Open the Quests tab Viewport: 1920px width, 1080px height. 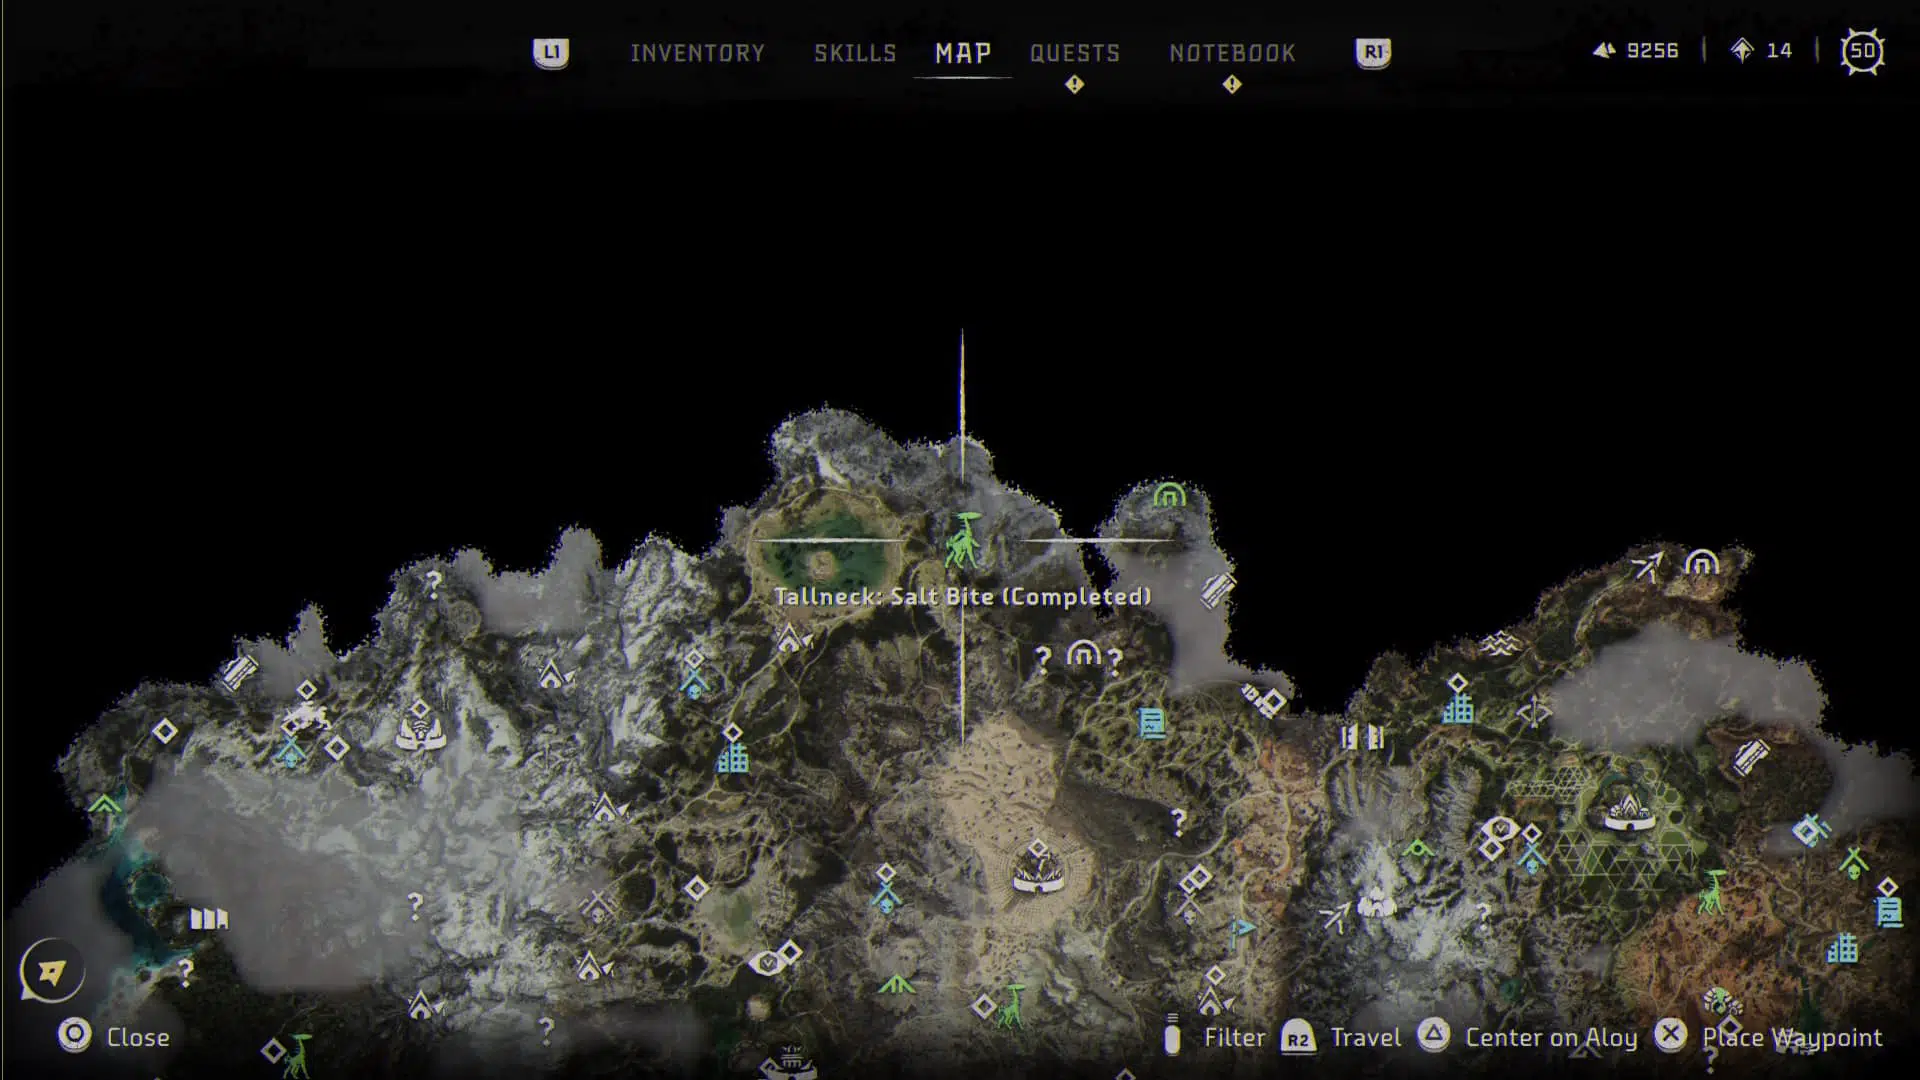pyautogui.click(x=1075, y=53)
